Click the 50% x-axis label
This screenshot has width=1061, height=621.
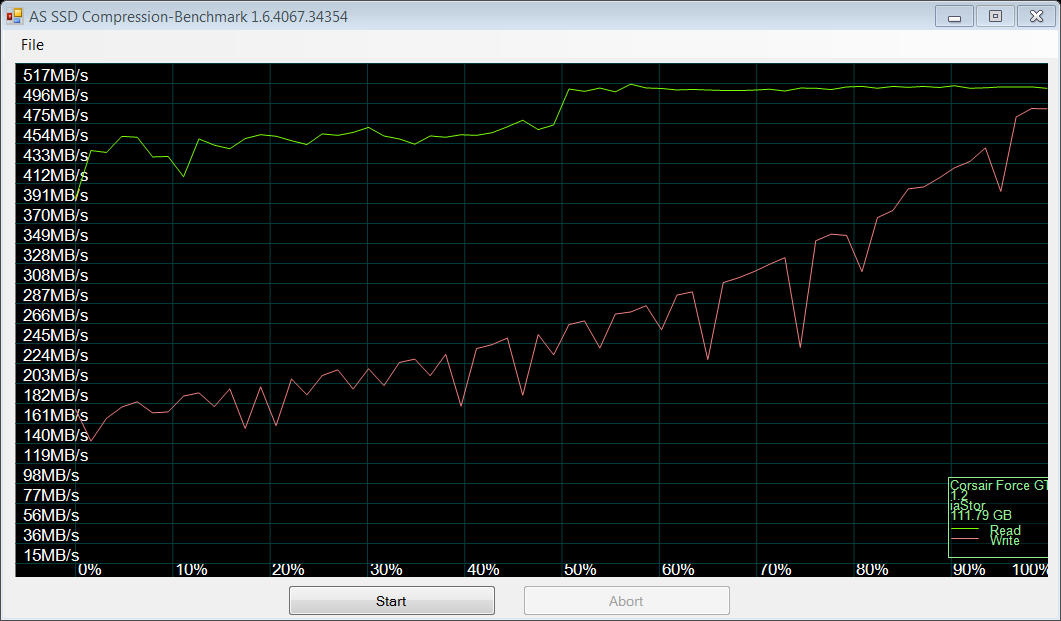point(580,570)
